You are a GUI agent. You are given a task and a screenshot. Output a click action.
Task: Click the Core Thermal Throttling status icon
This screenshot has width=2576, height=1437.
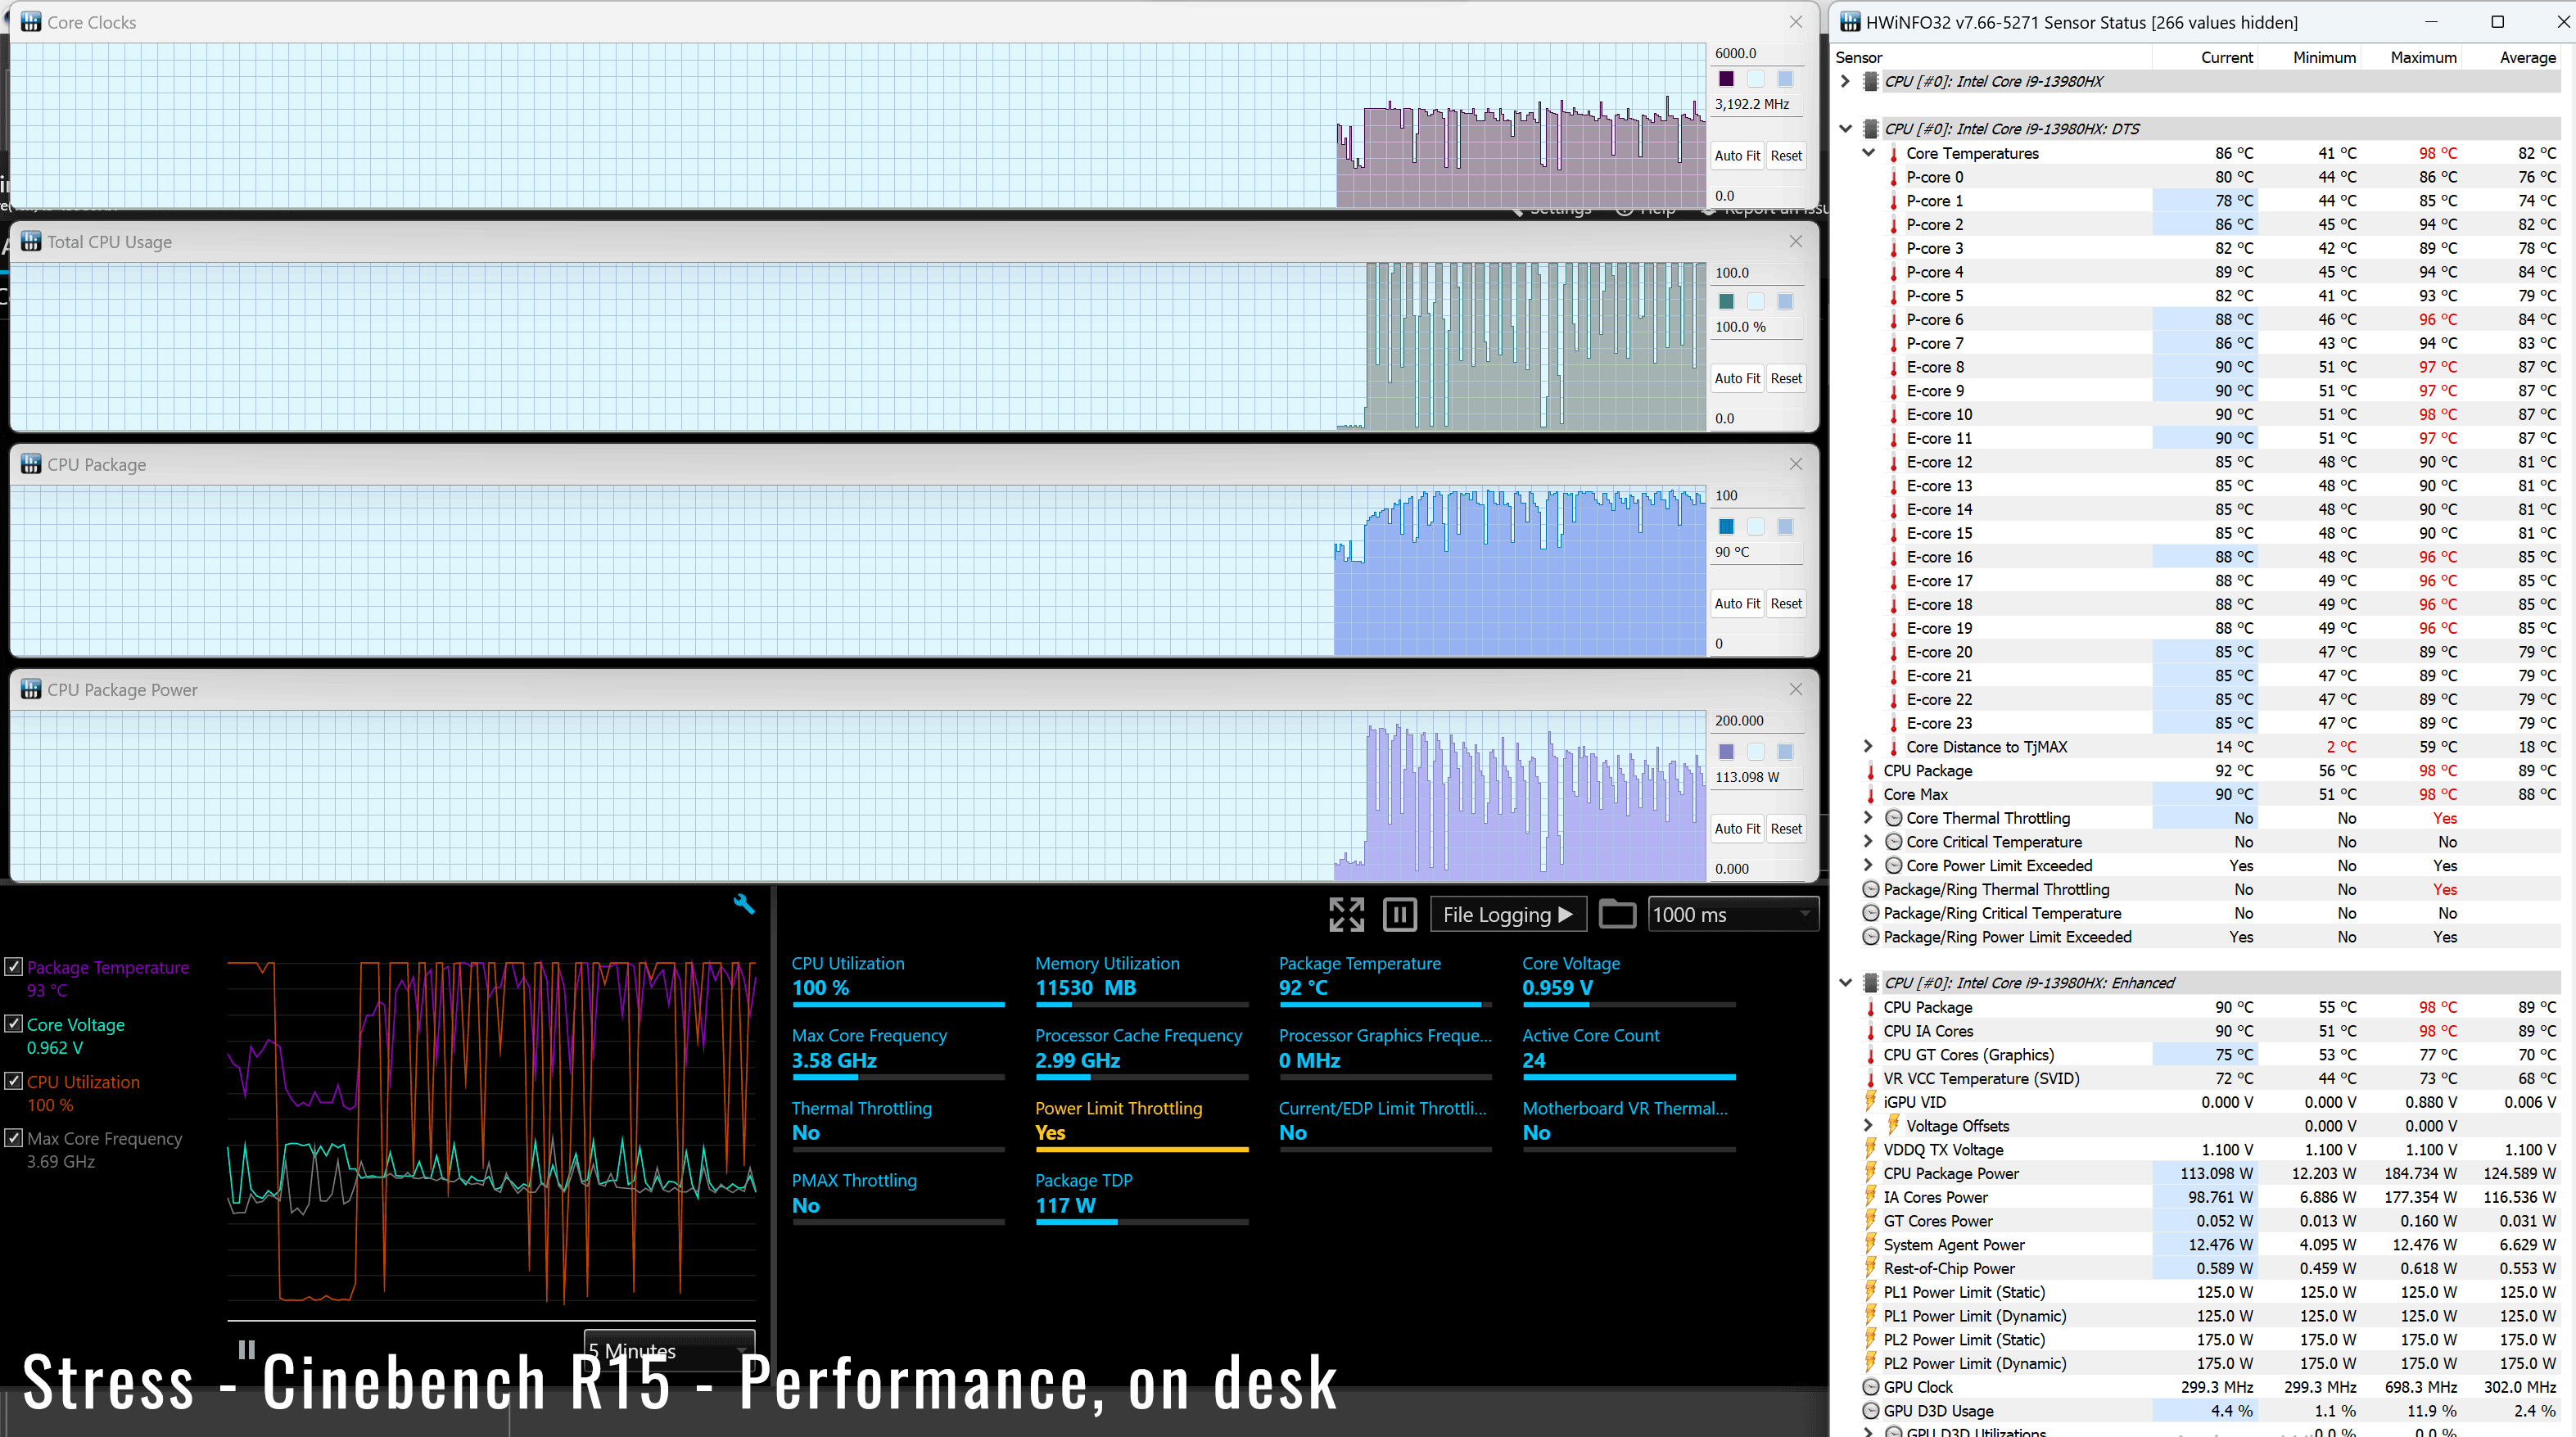pyautogui.click(x=1893, y=818)
